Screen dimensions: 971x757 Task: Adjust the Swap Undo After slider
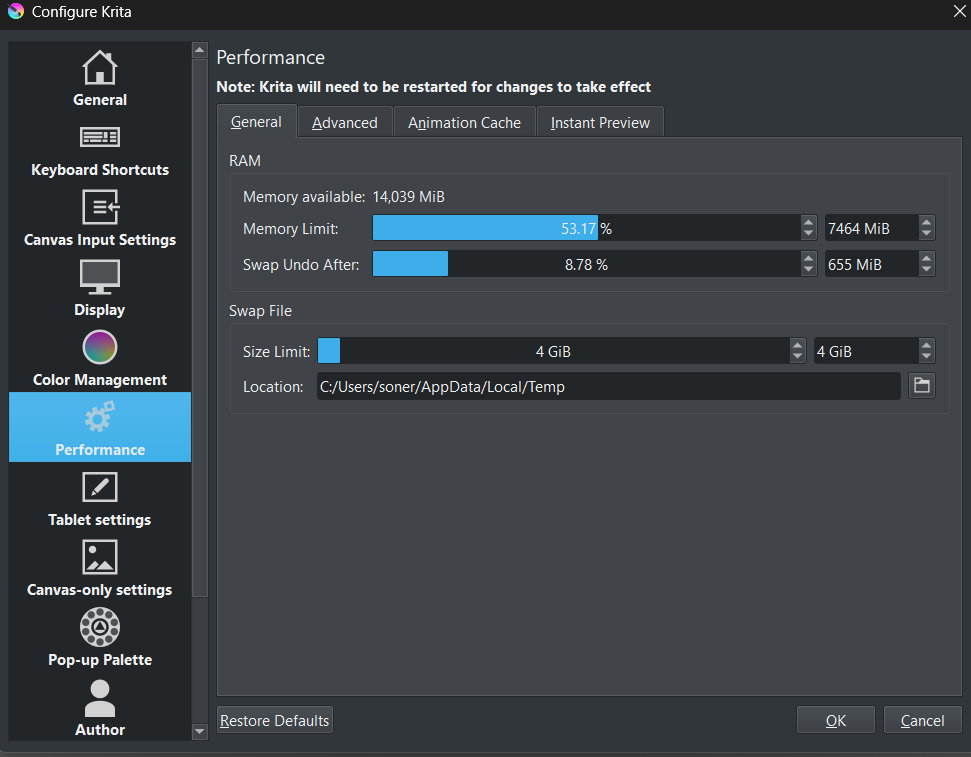586,264
